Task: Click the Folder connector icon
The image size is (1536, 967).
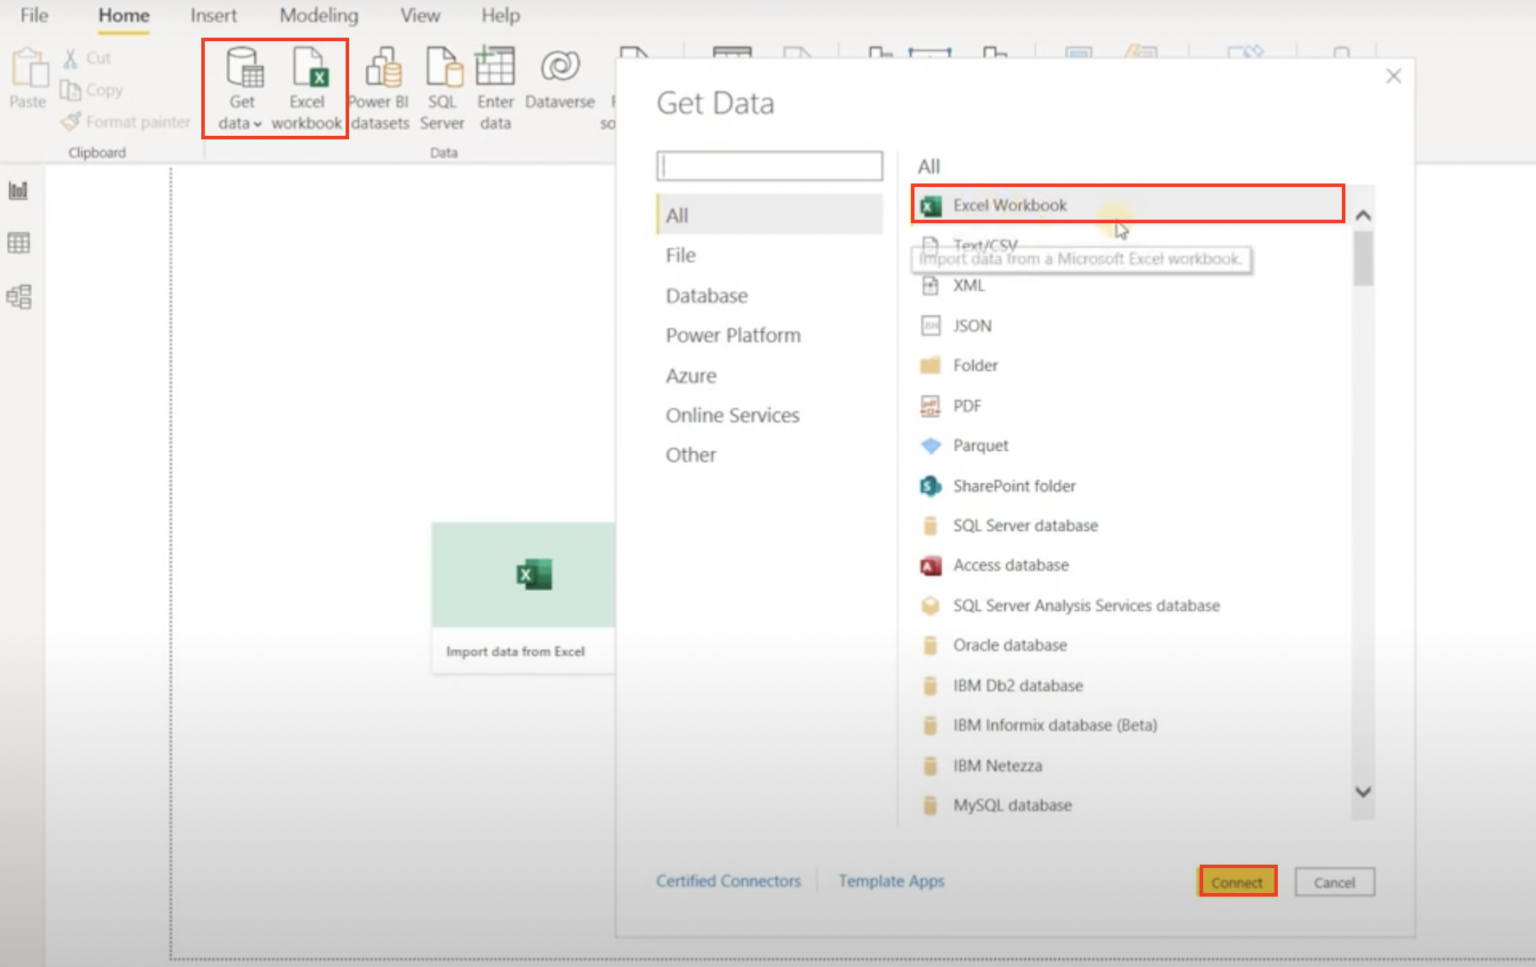Action: coord(930,365)
